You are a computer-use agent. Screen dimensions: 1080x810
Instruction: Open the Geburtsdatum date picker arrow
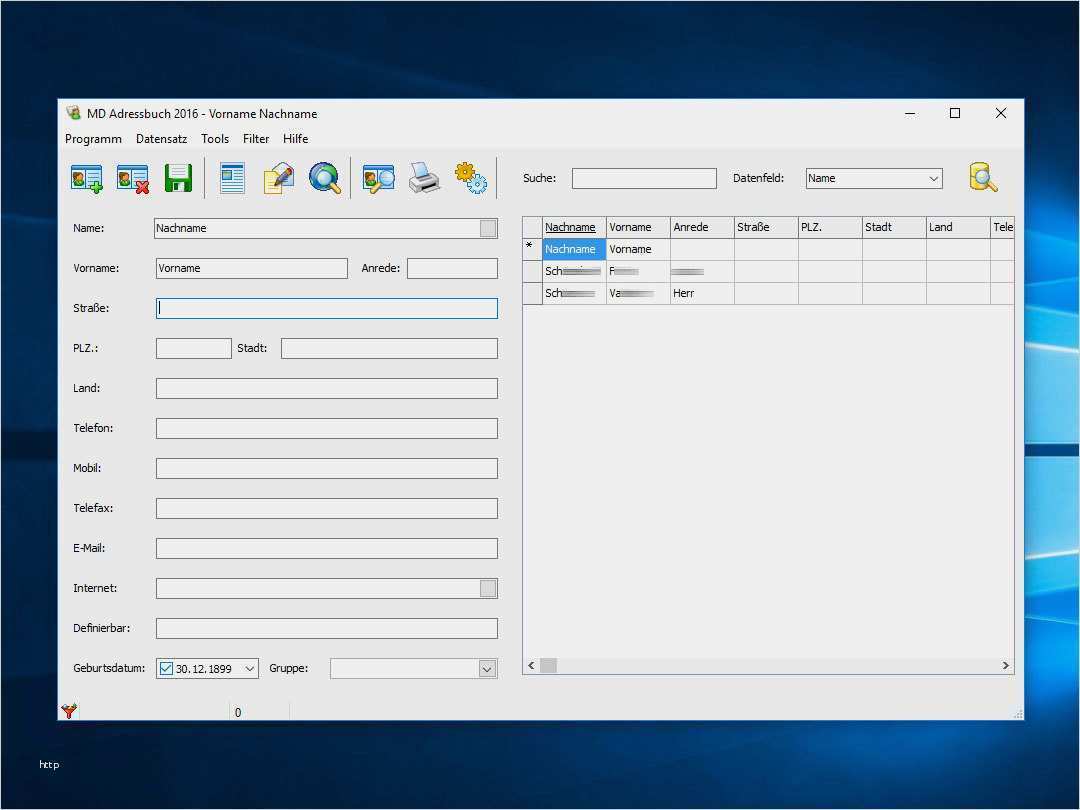point(249,668)
